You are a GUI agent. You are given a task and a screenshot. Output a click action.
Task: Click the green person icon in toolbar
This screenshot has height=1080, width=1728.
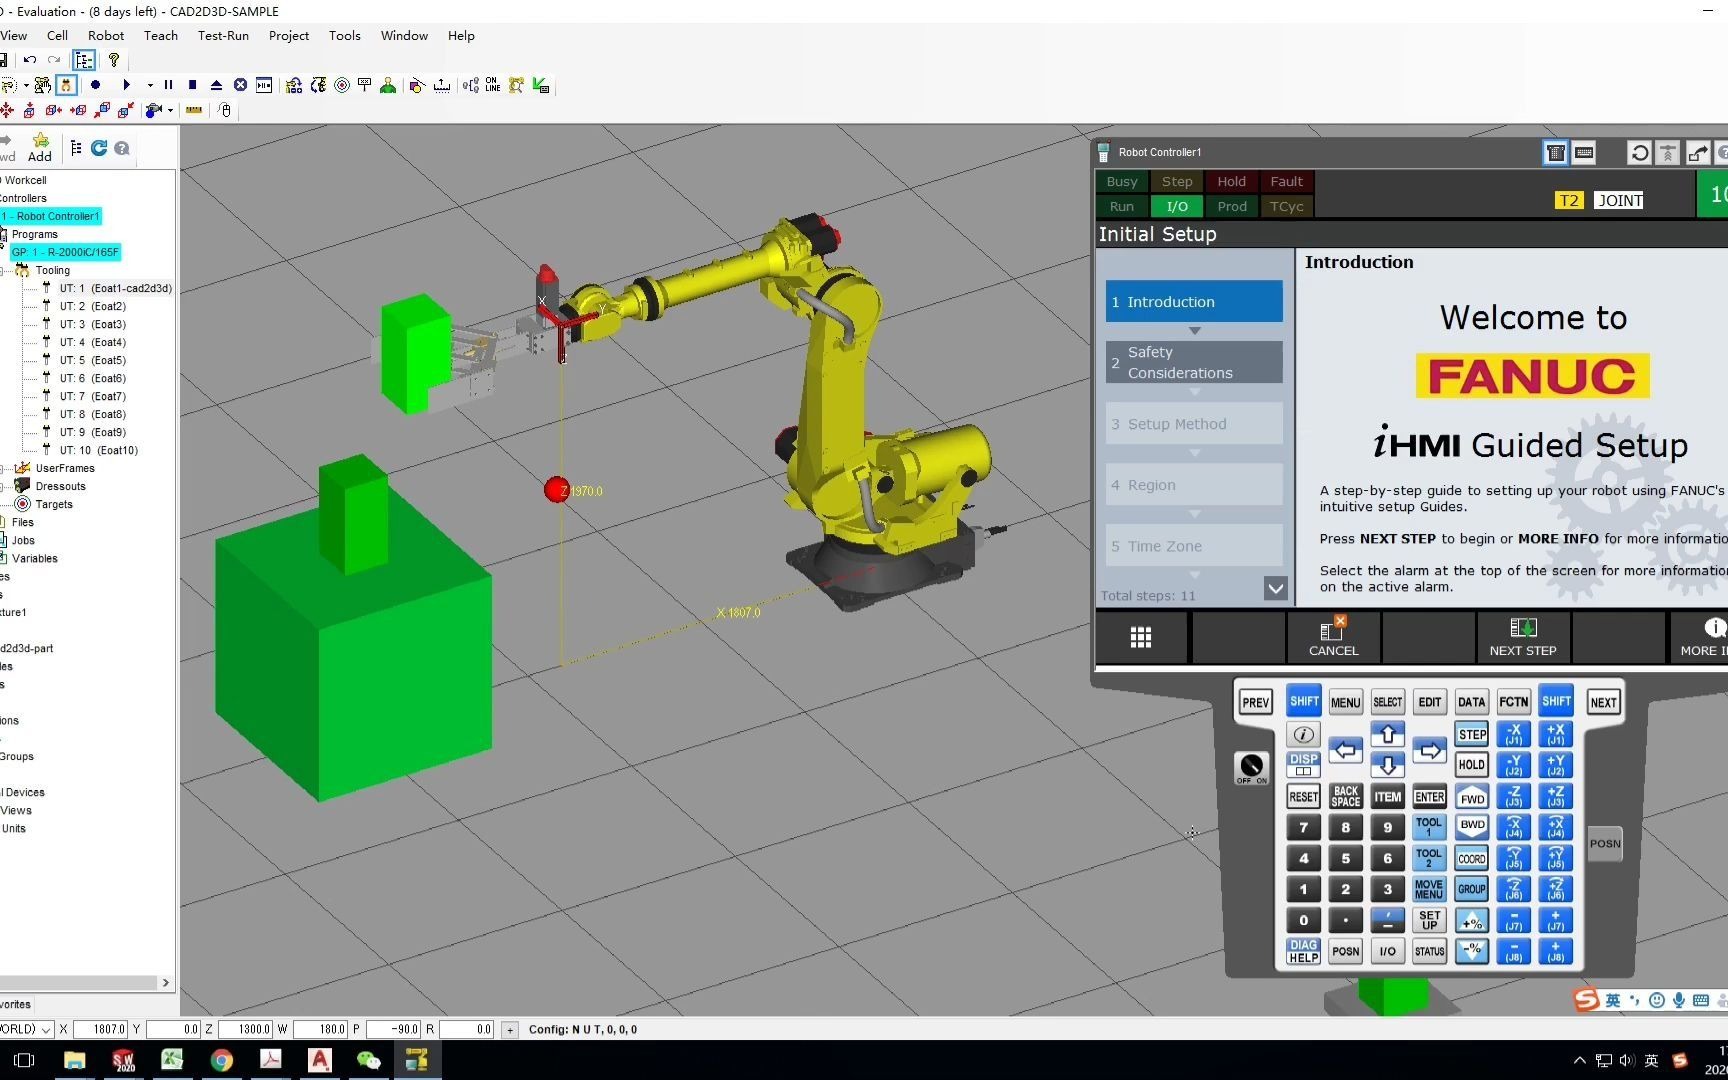[x=388, y=85]
